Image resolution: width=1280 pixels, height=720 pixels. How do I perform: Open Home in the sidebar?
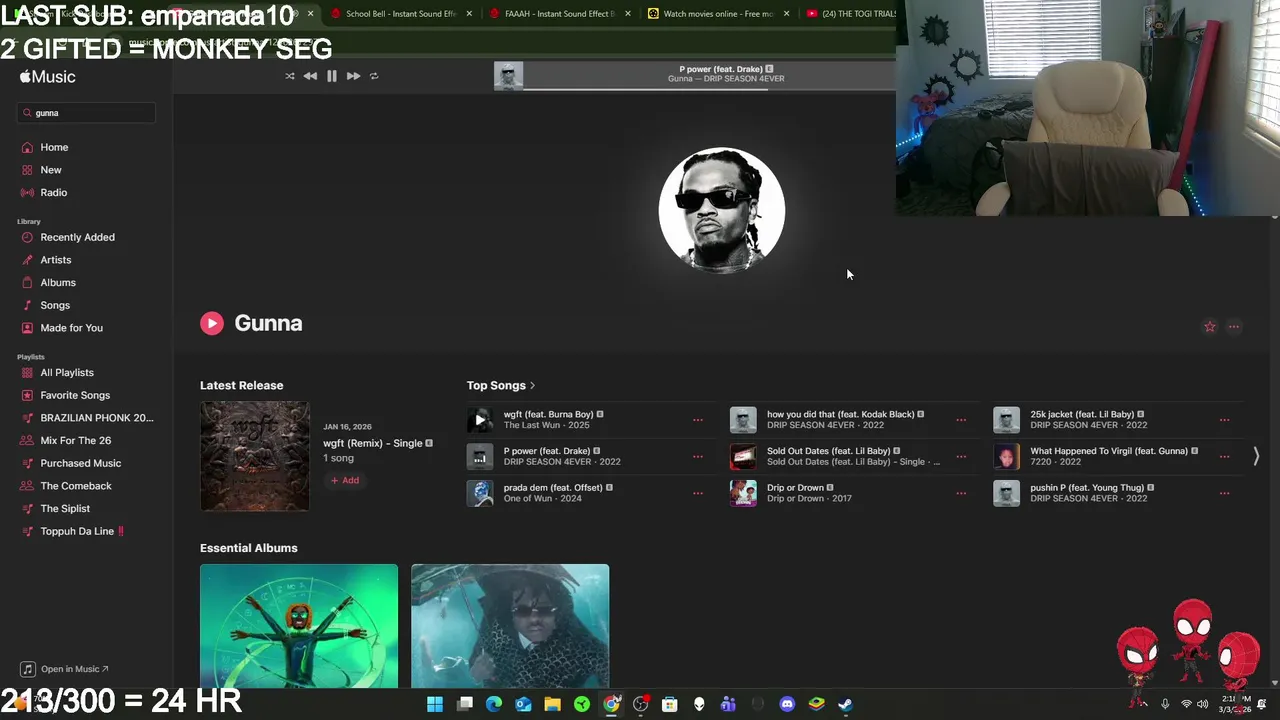[x=54, y=147]
